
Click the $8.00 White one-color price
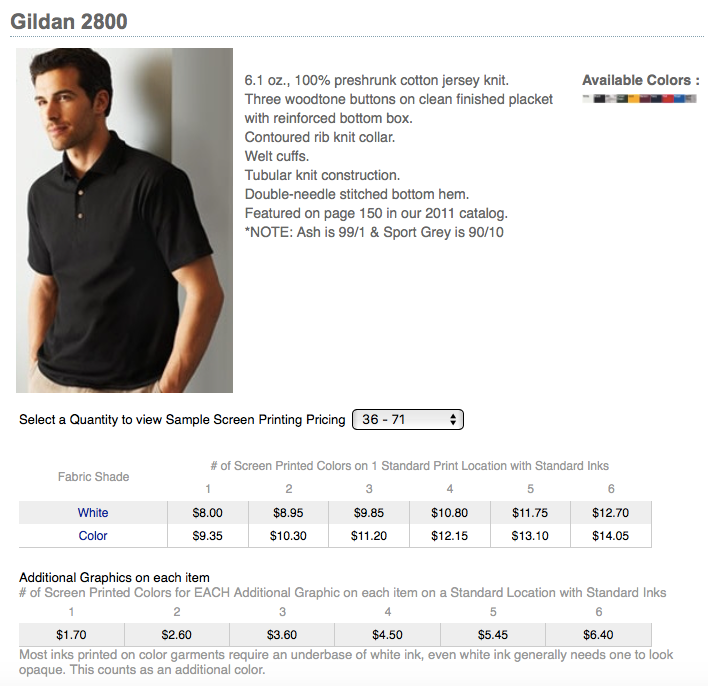[207, 513]
